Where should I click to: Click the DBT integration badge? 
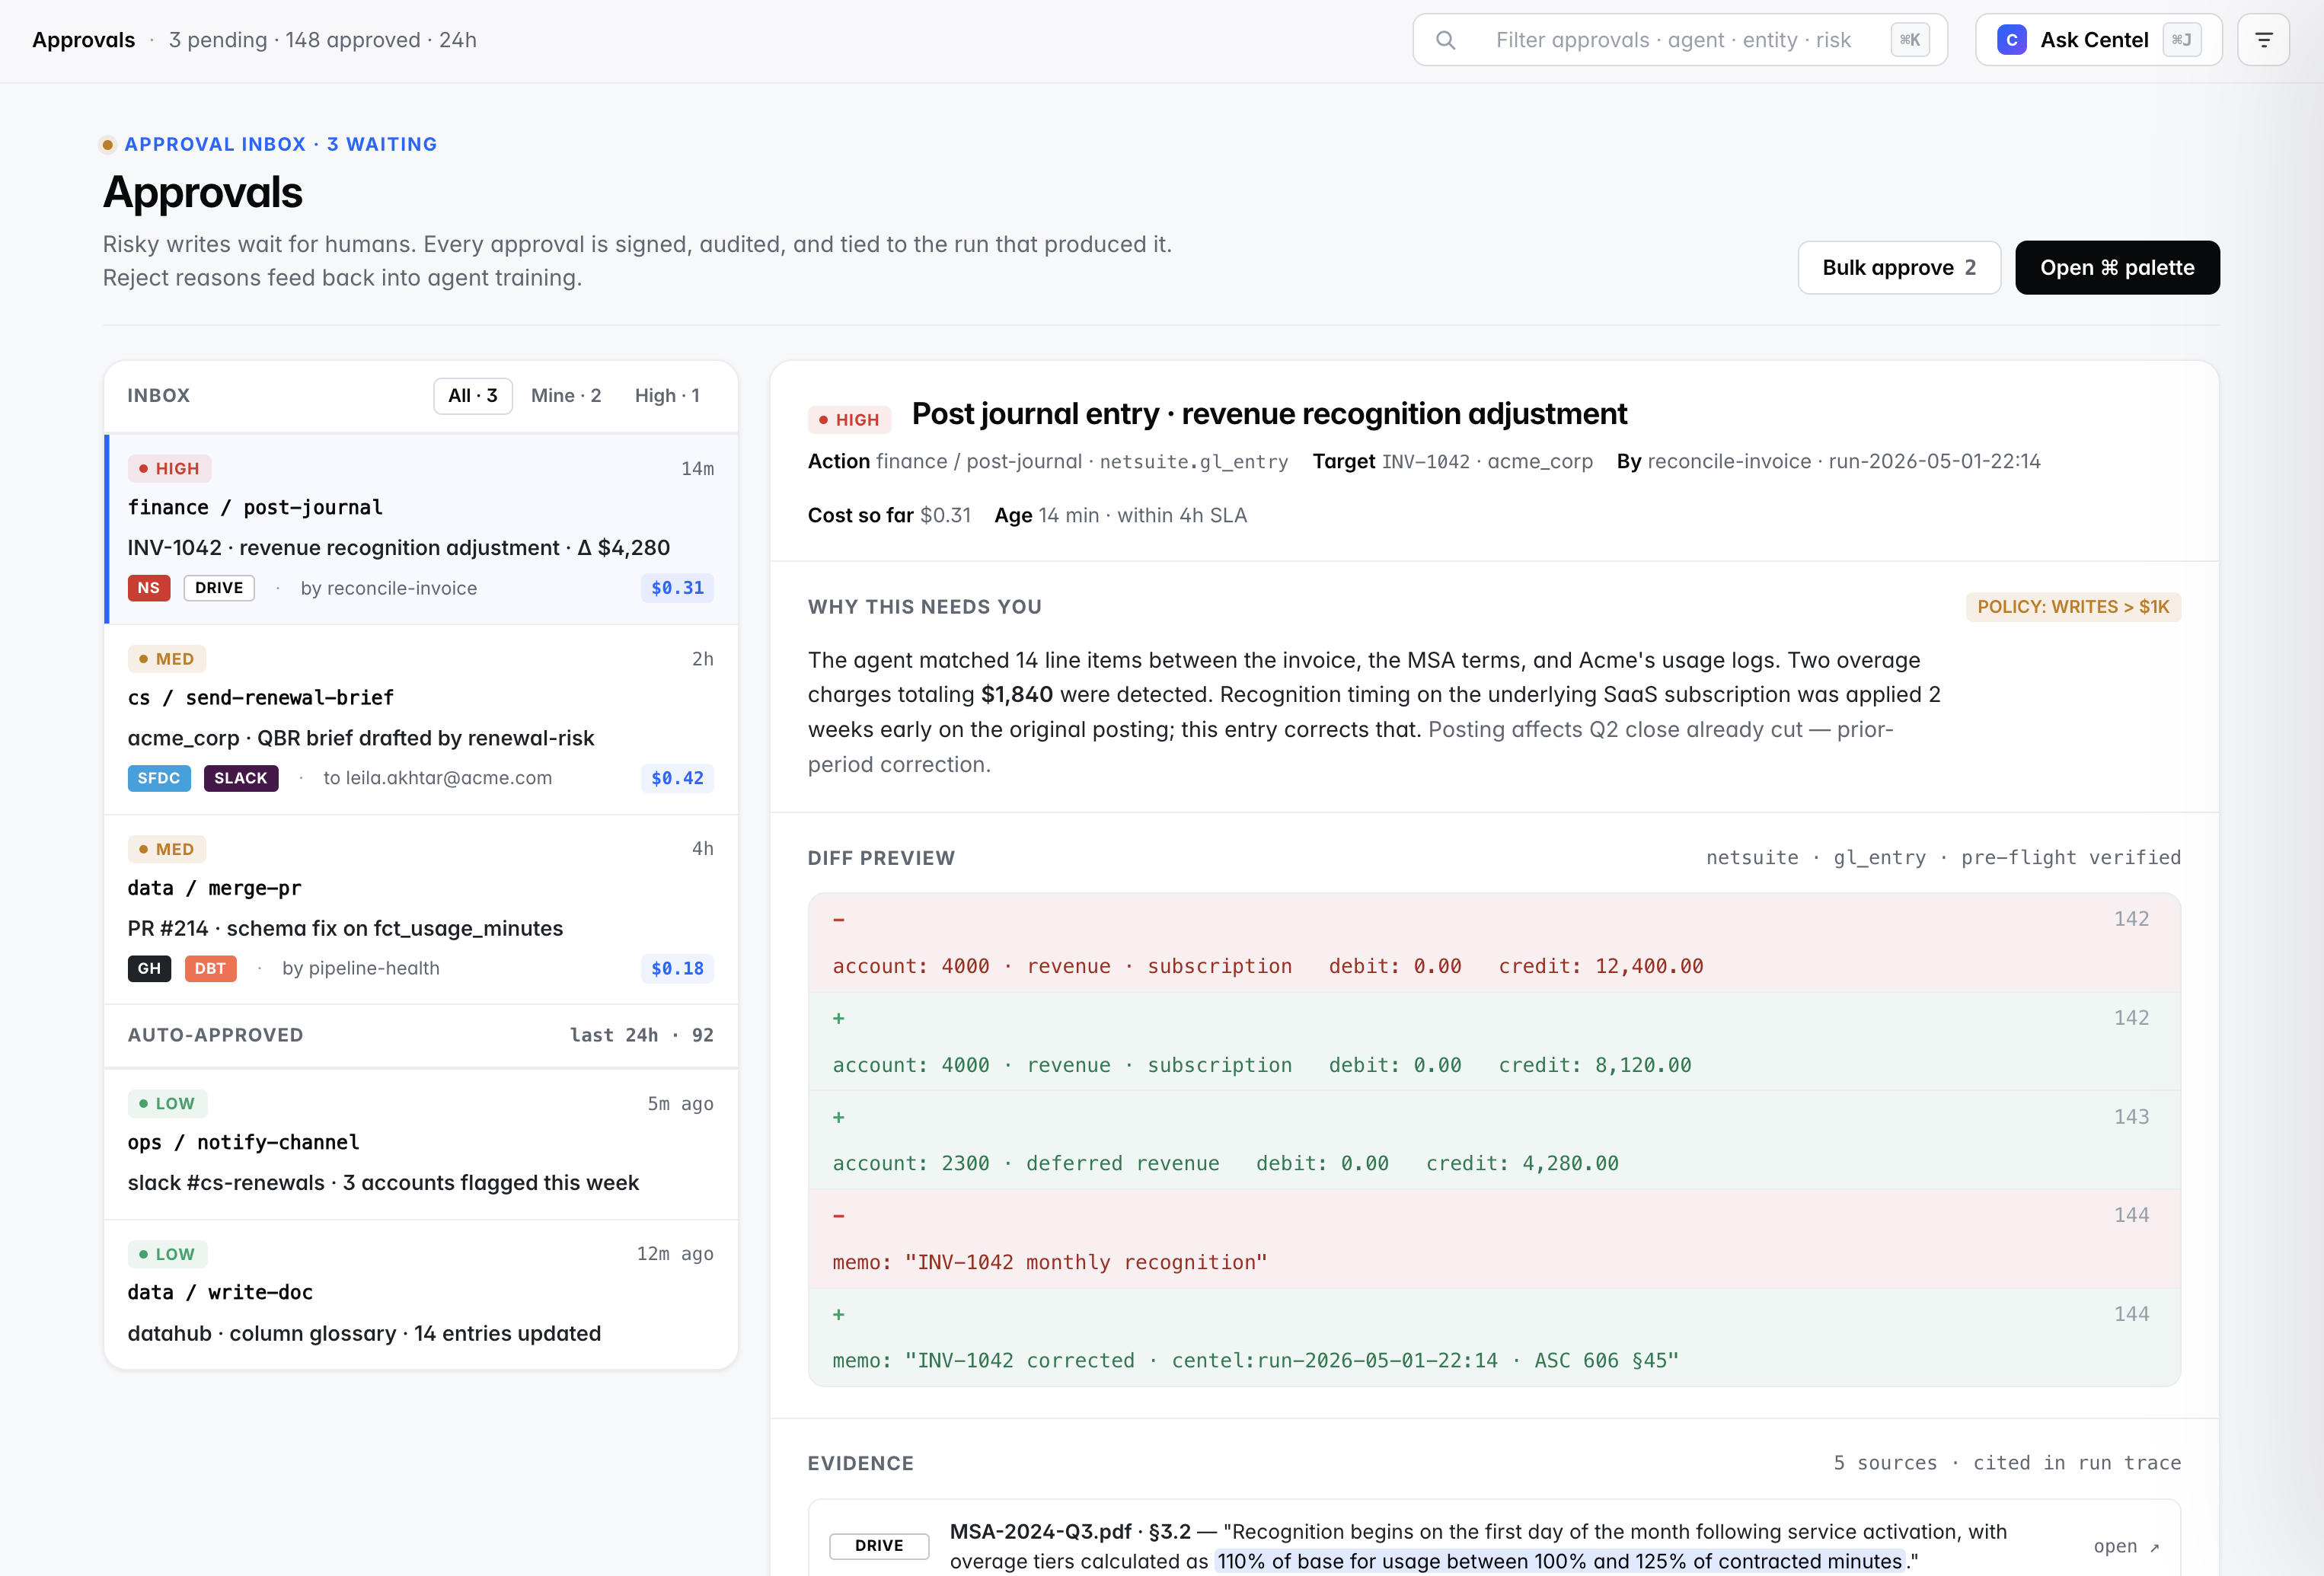pyautogui.click(x=210, y=968)
